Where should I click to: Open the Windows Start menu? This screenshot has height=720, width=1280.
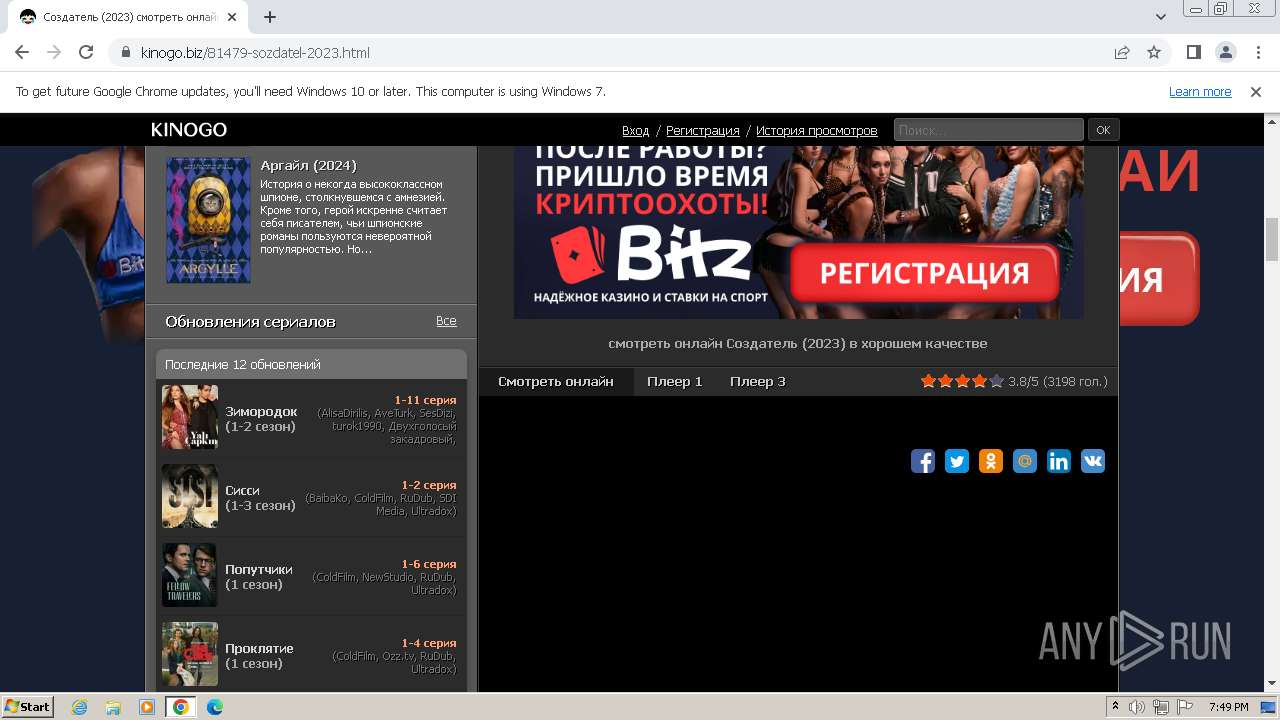pos(28,706)
